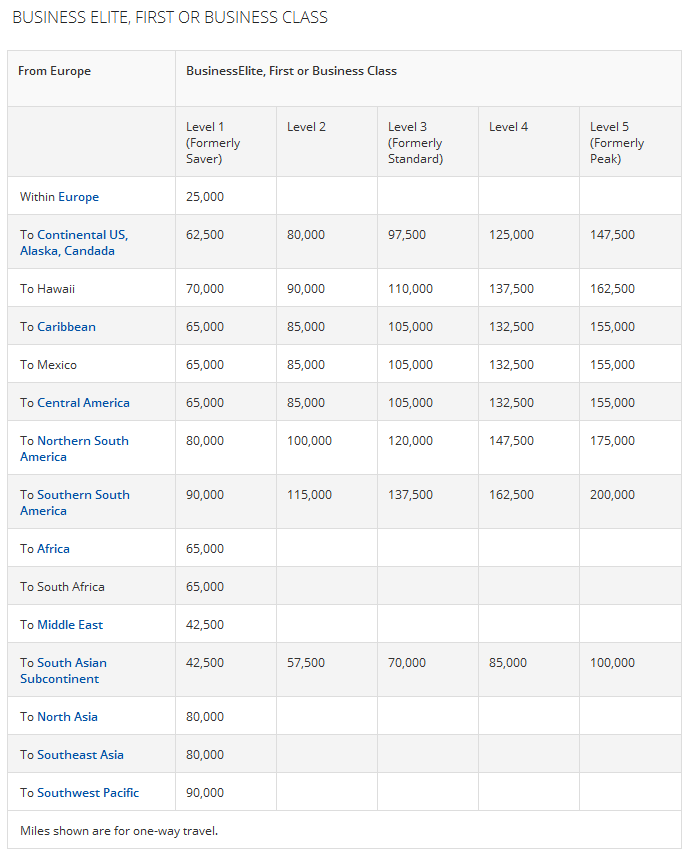
Task: Click the Africa link
Action: [x=53, y=549]
